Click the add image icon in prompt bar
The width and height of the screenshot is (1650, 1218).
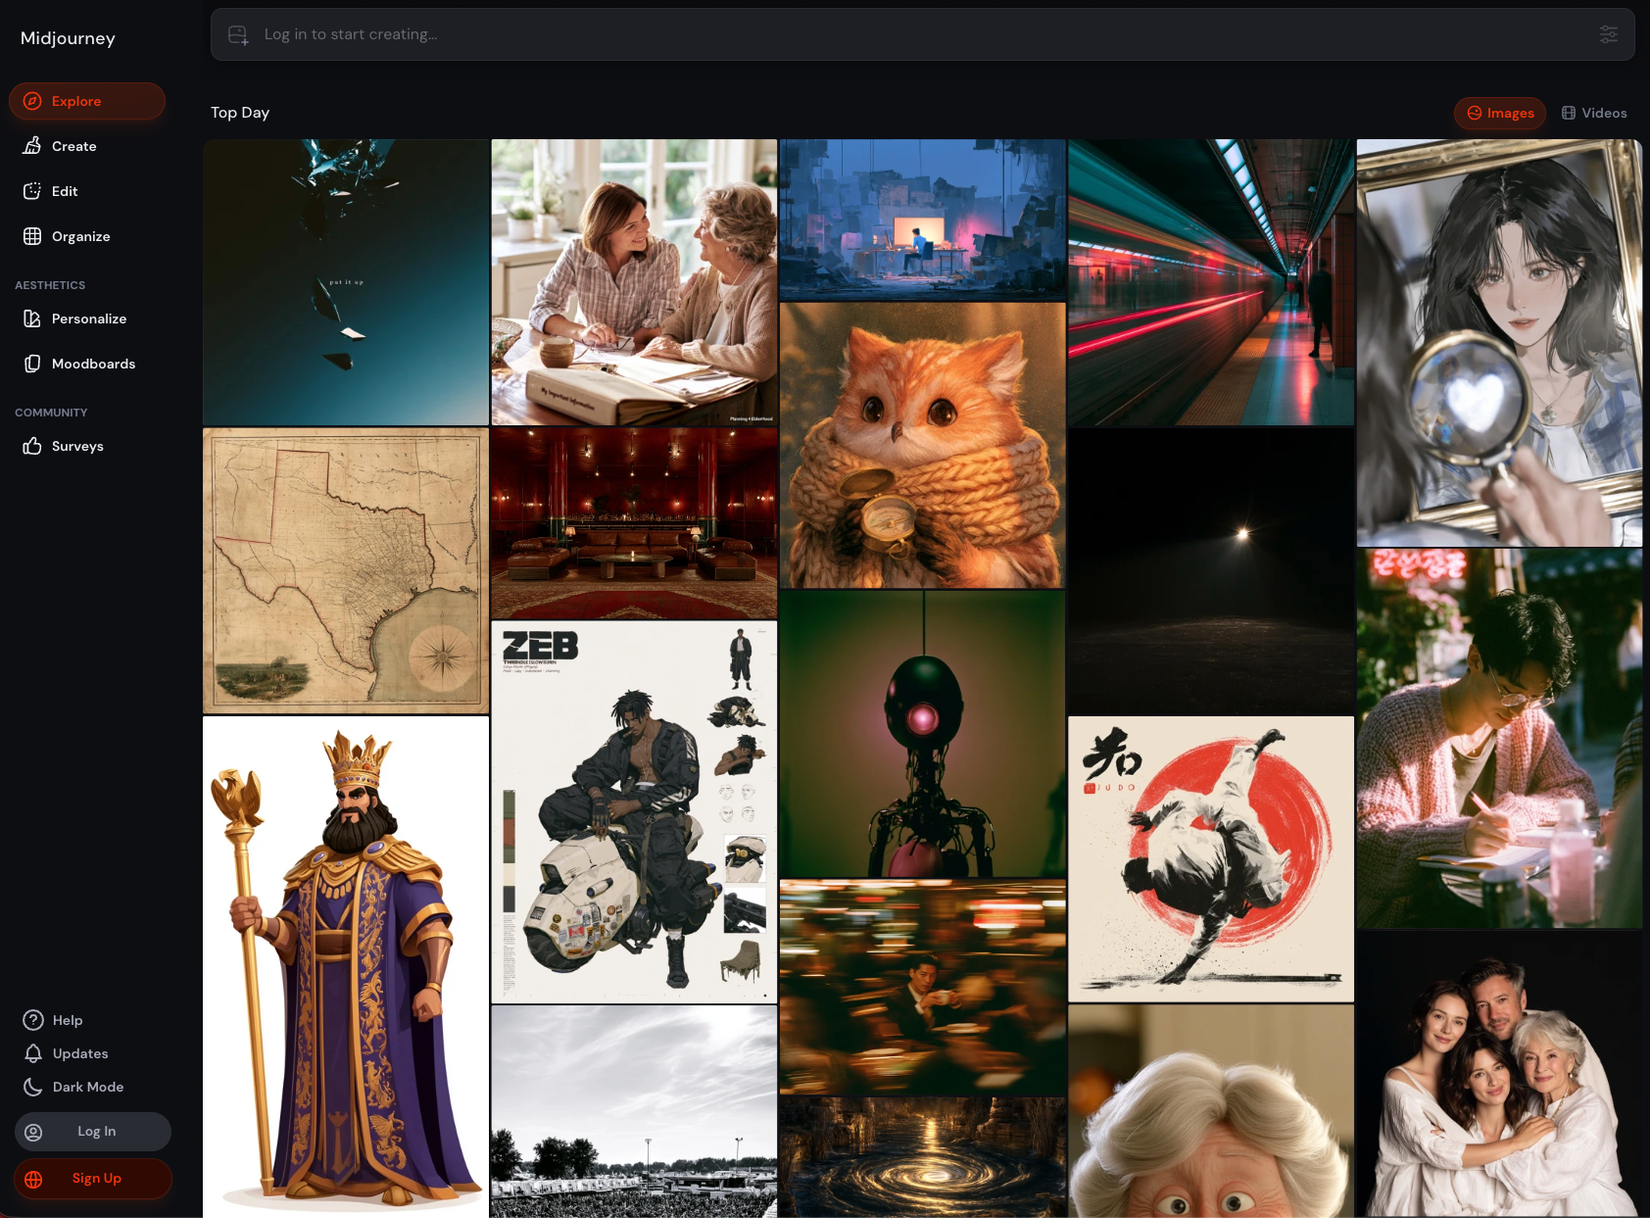click(238, 35)
